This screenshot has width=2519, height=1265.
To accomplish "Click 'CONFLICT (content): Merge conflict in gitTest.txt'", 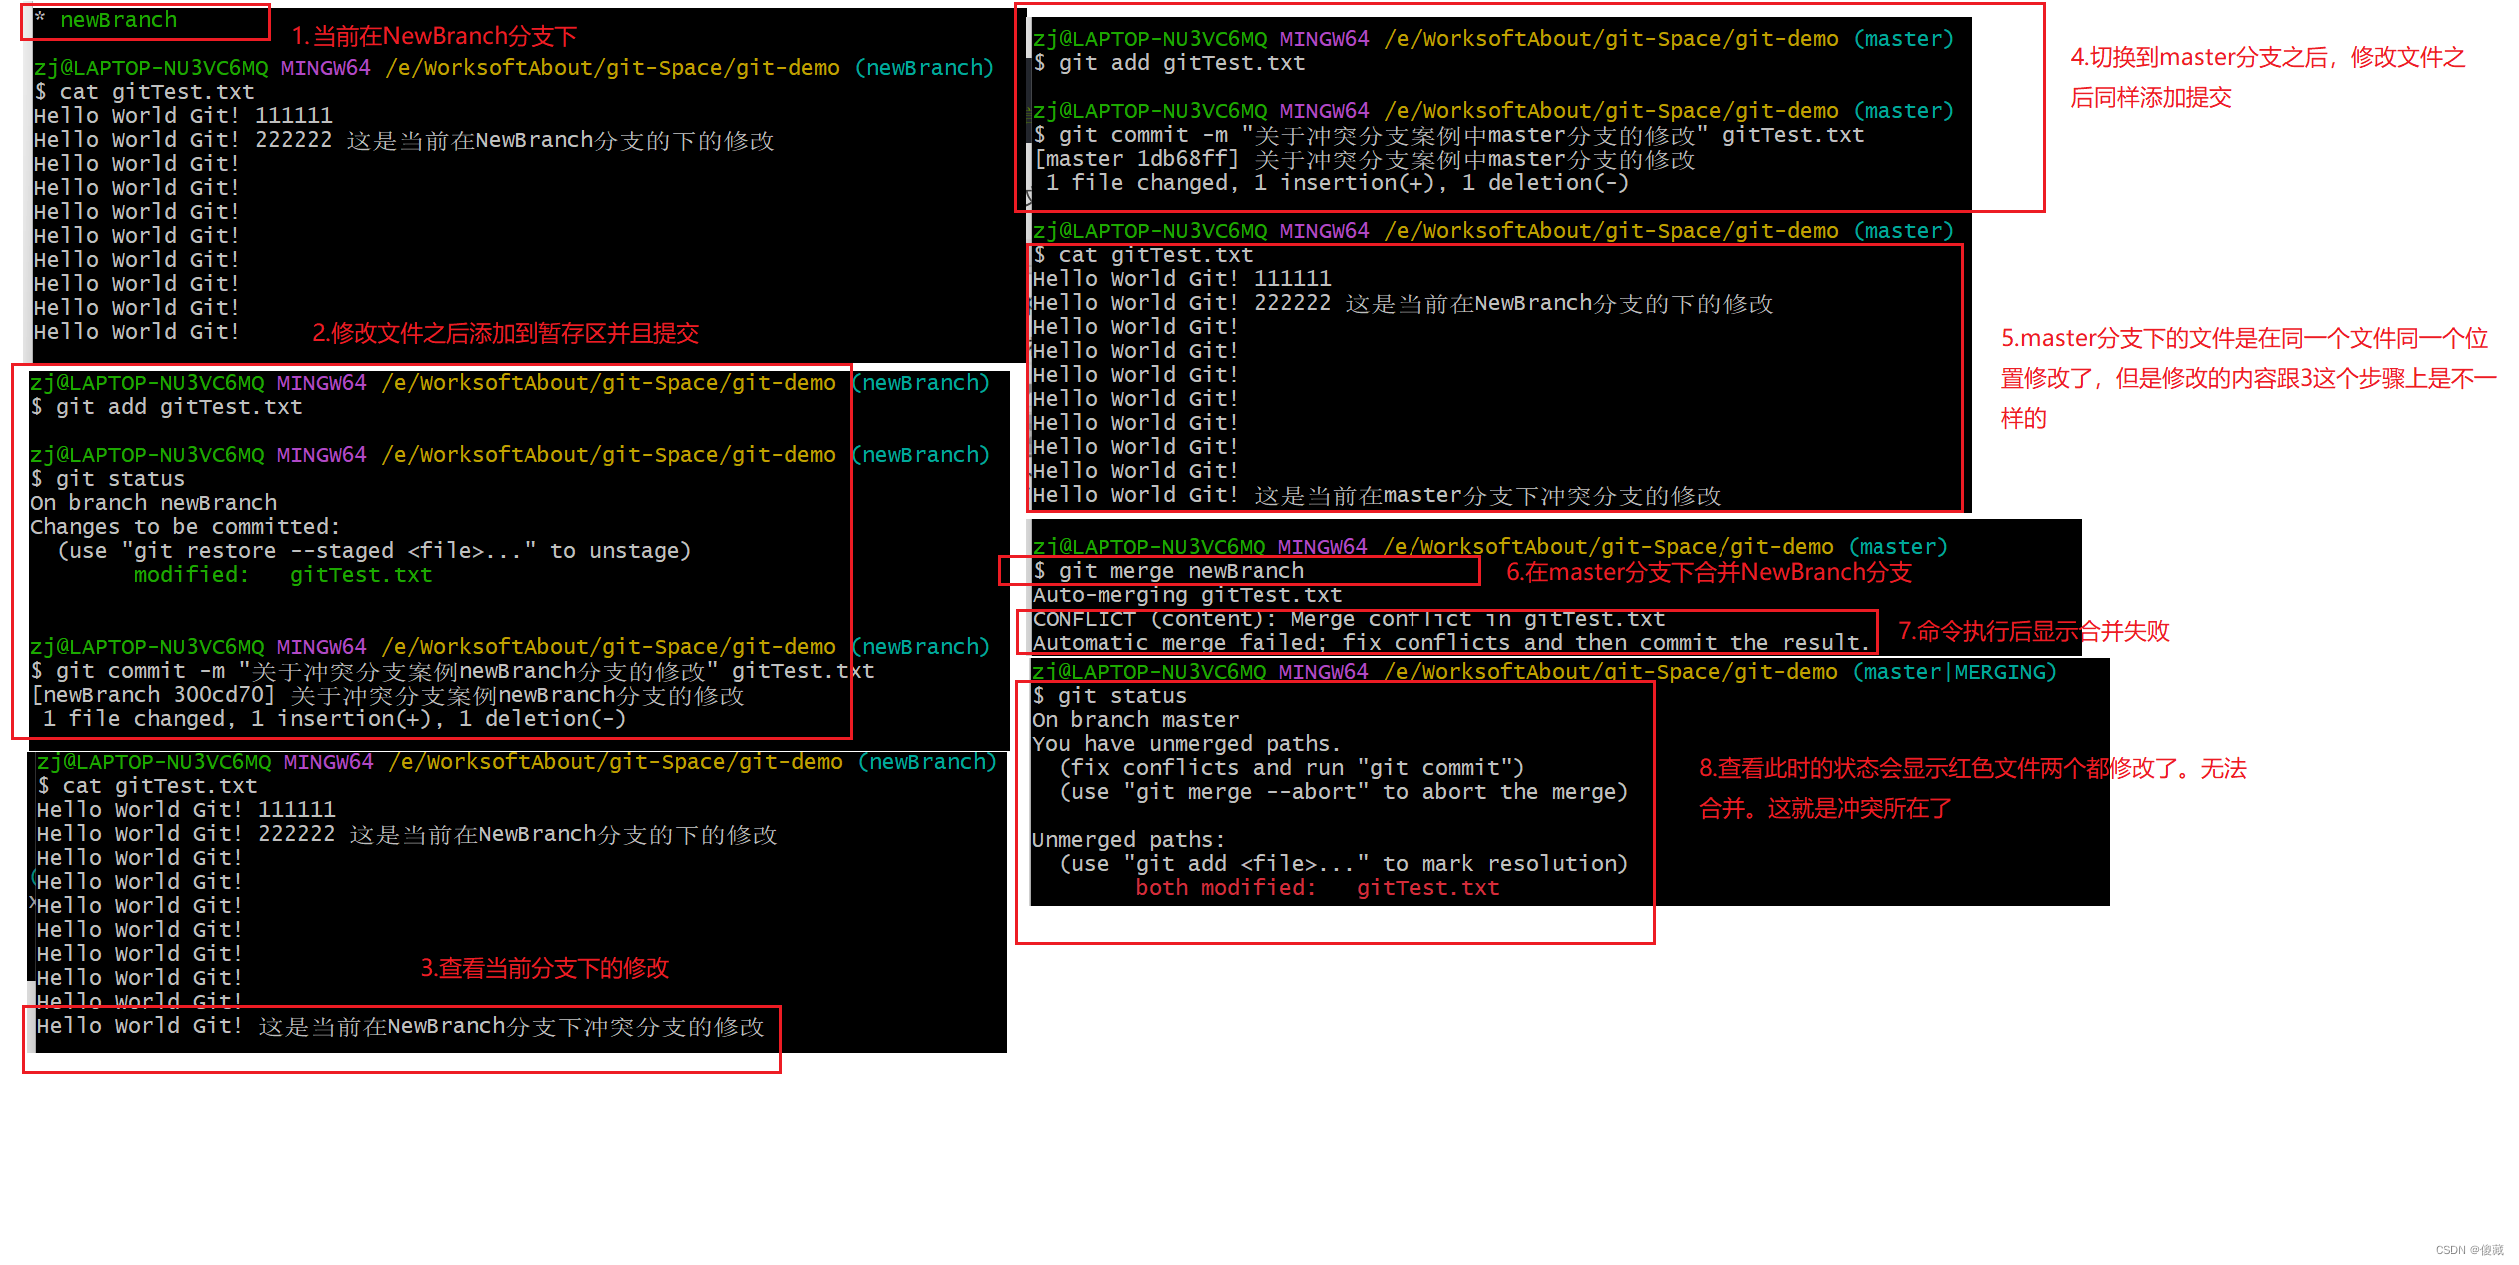I will pyautogui.click(x=1349, y=619).
